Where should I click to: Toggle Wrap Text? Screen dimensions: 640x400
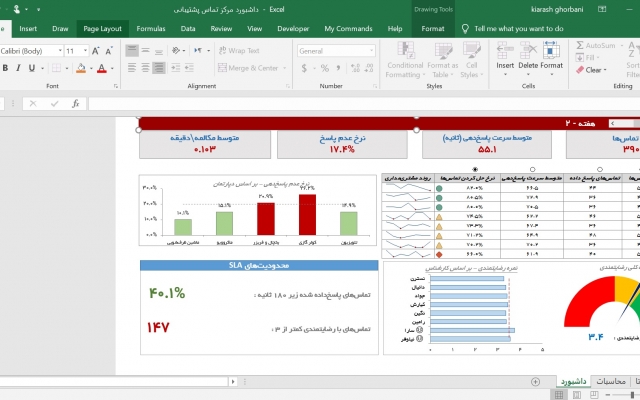tap(239, 51)
